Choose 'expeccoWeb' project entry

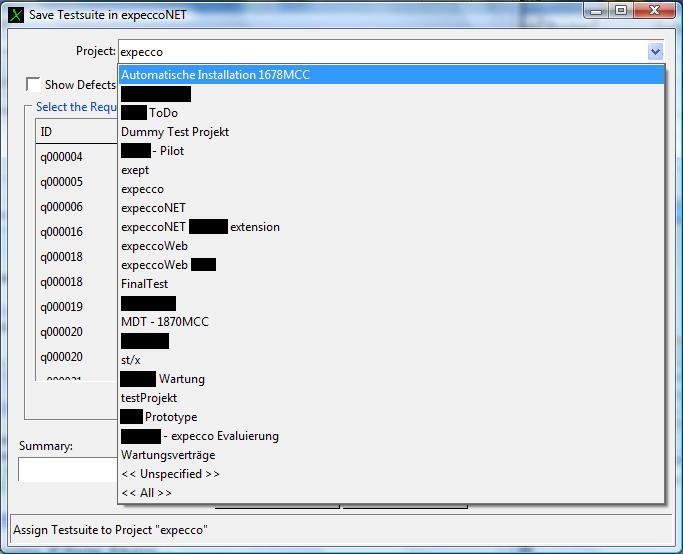tap(154, 246)
